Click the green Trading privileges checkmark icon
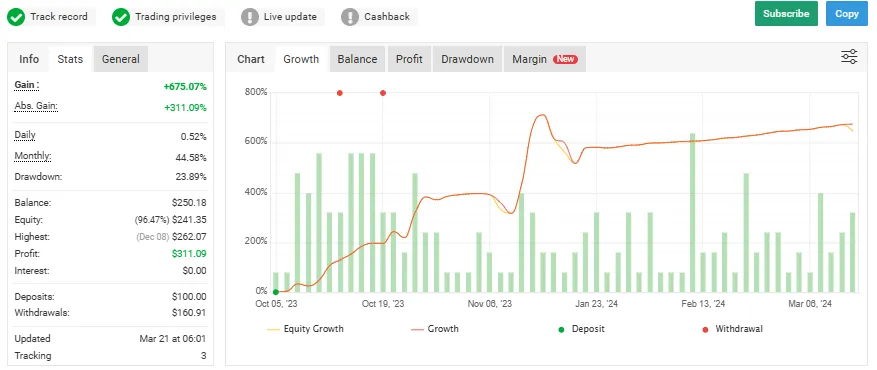The image size is (877, 370). point(121,17)
